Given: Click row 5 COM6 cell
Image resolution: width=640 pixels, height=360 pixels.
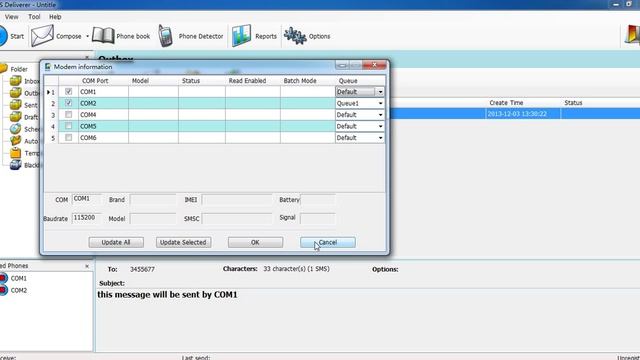Looking at the screenshot, I should pos(104,138).
